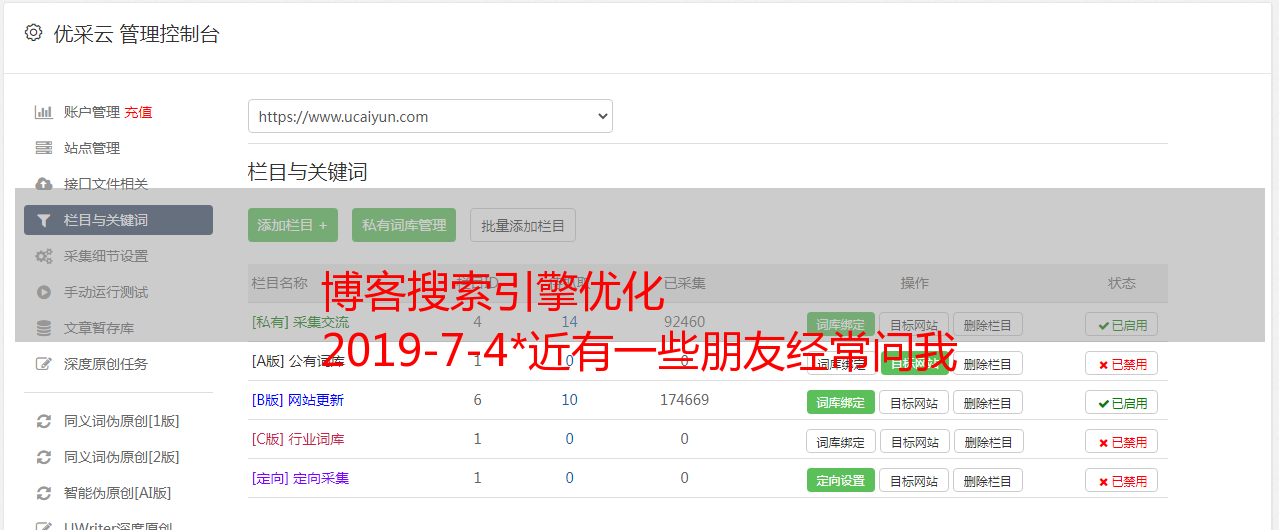Screen dimensions: 1279x530
Task: Click 删除栏目 in the [A版] 公有词库 row
Action: [988, 363]
